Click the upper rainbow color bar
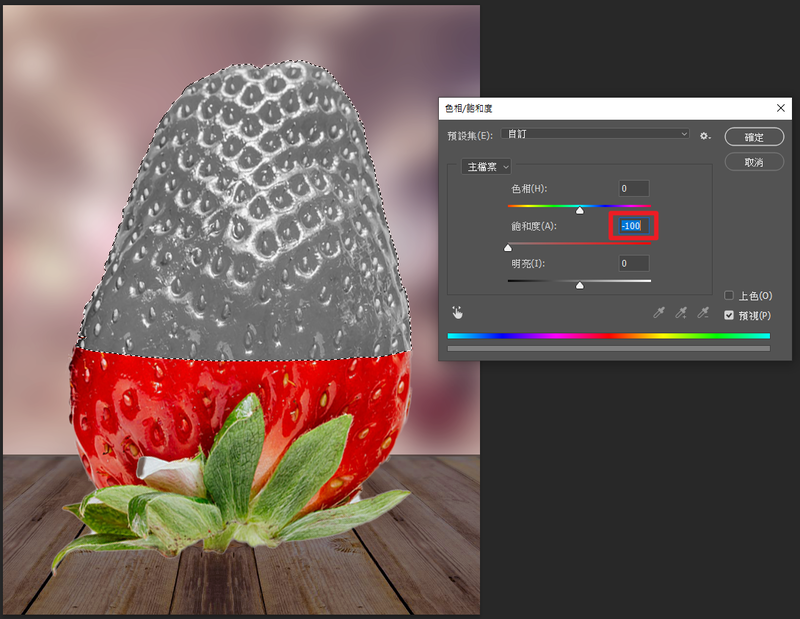The height and width of the screenshot is (619, 800). [608, 336]
